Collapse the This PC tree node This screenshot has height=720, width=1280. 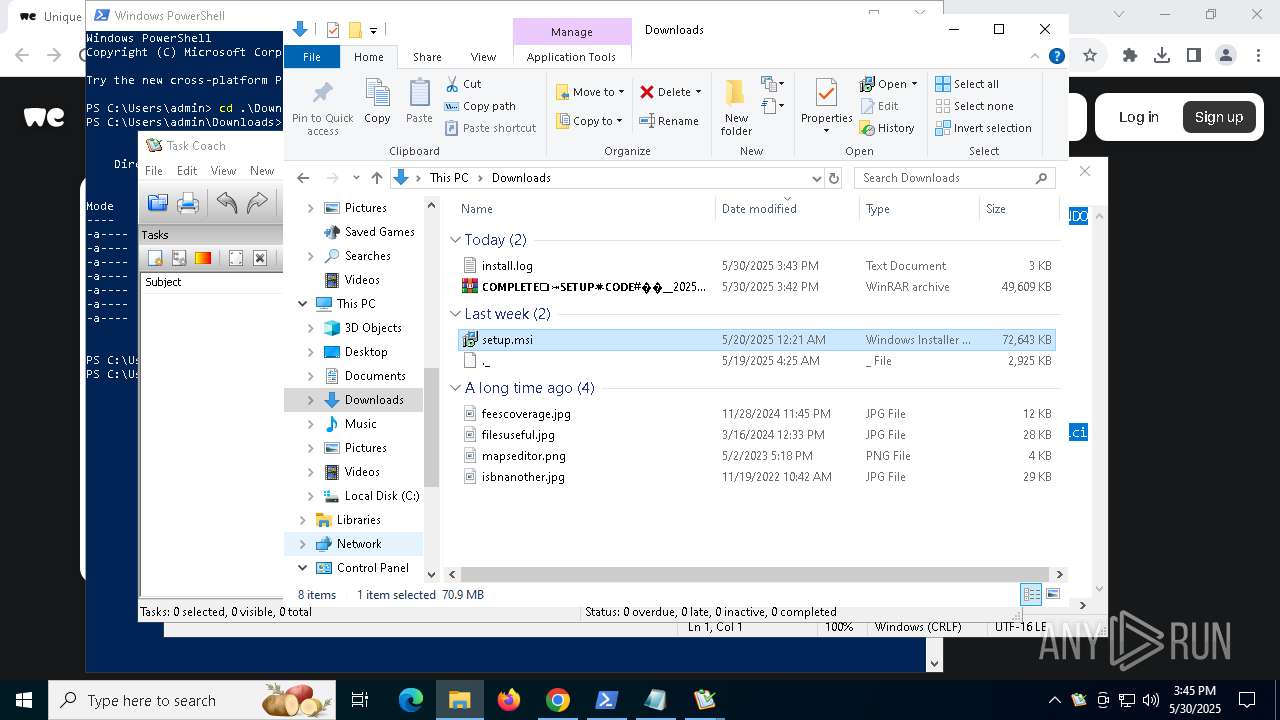tap(303, 304)
